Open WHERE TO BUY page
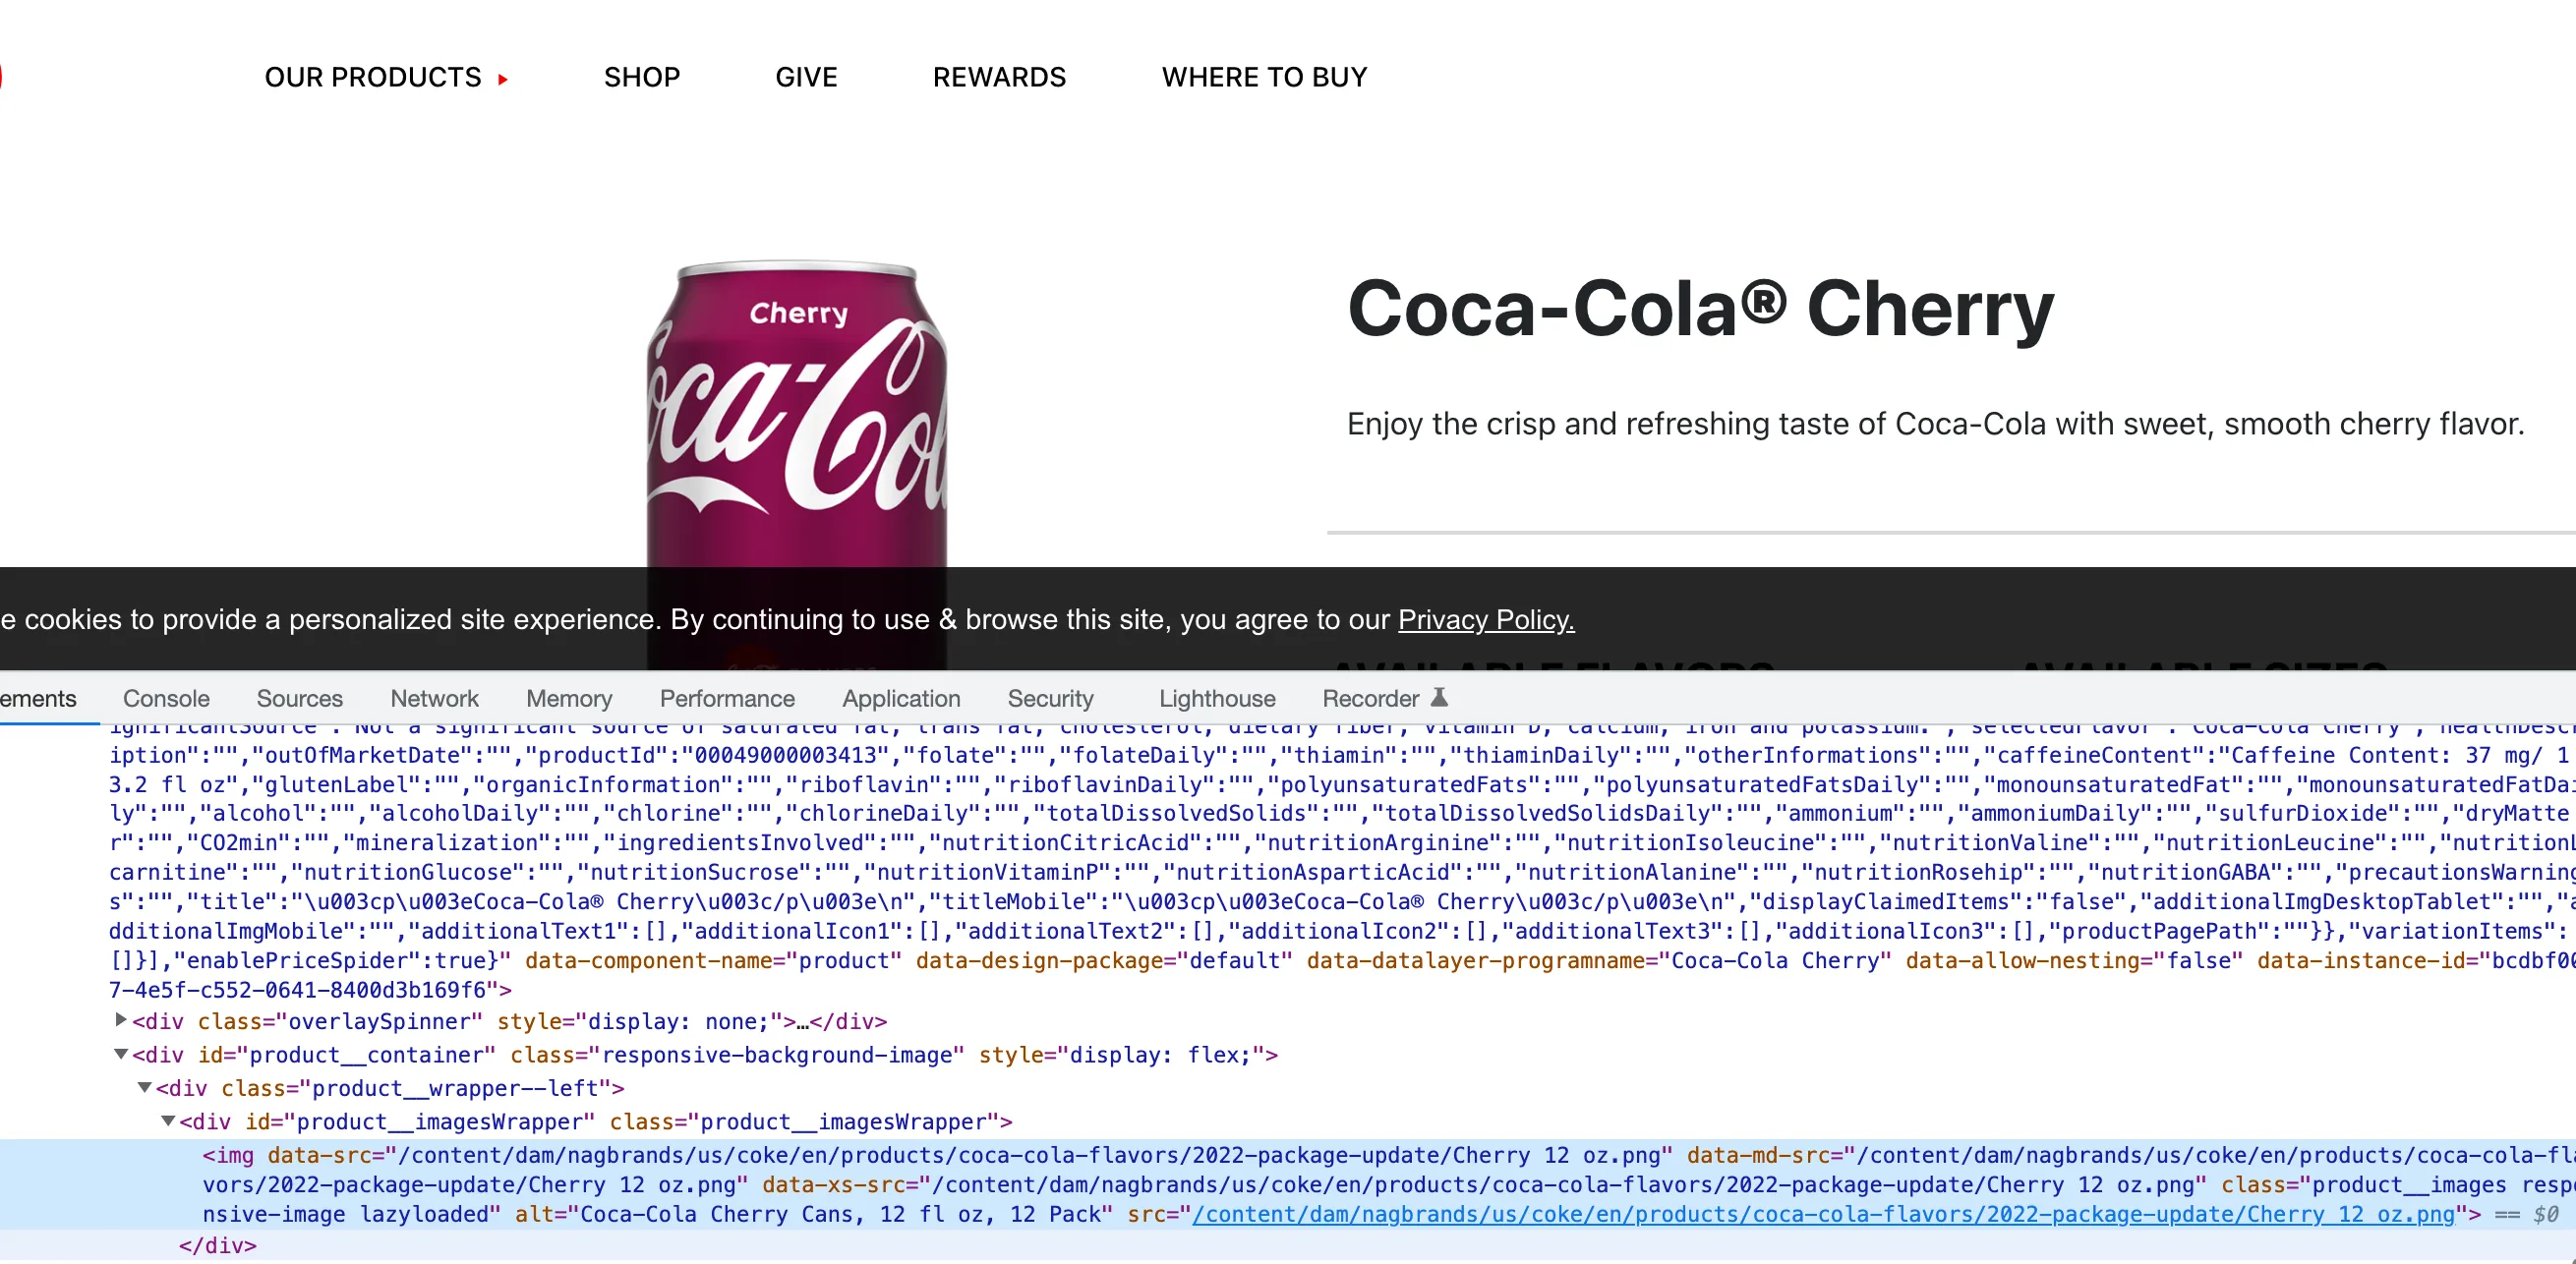 [x=1264, y=77]
